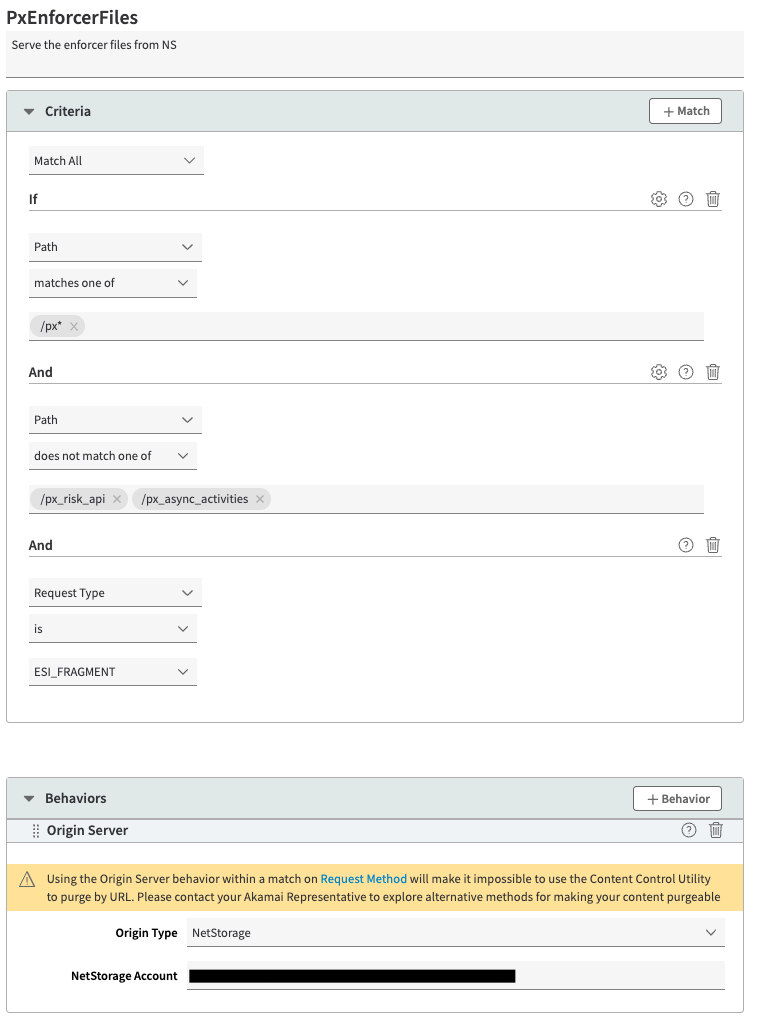Click the + Behavior button
Viewport: 761px width, 1025px height.
tap(677, 799)
